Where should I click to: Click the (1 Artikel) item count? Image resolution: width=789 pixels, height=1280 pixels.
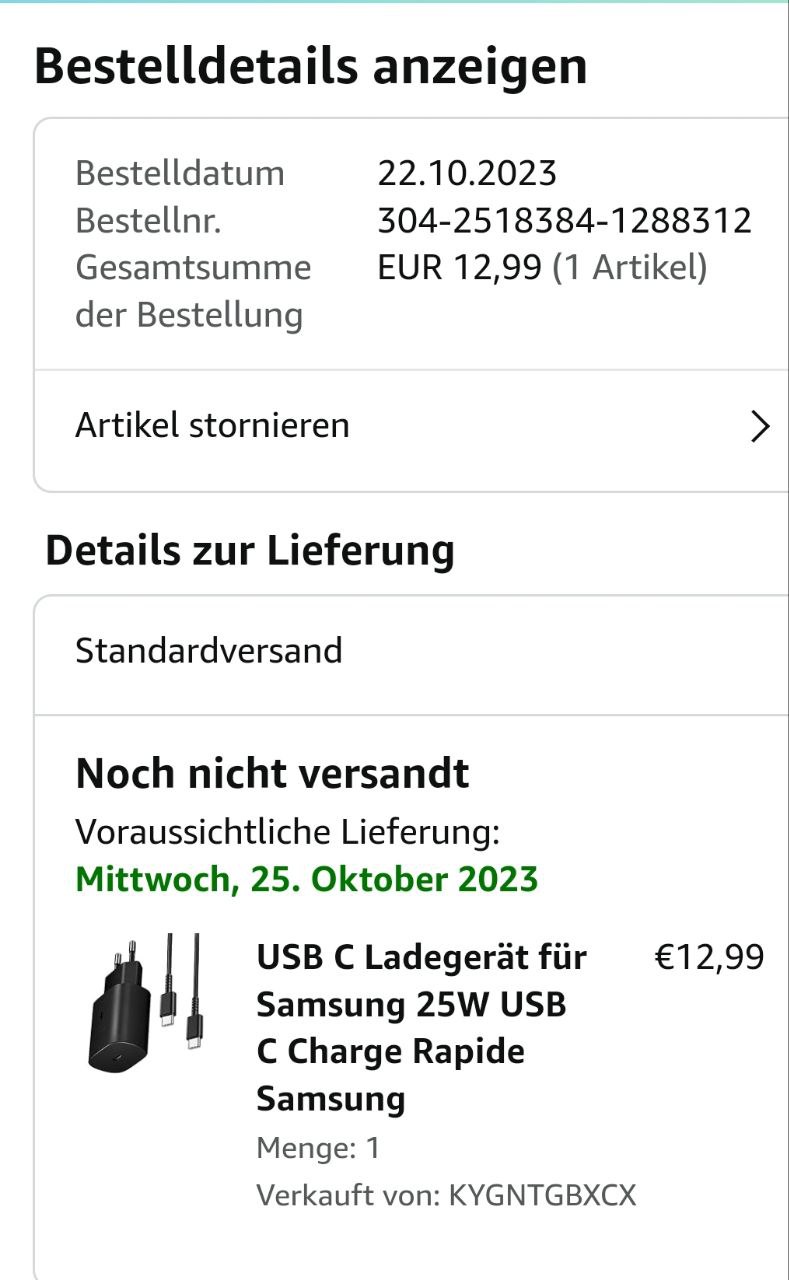coord(630,268)
